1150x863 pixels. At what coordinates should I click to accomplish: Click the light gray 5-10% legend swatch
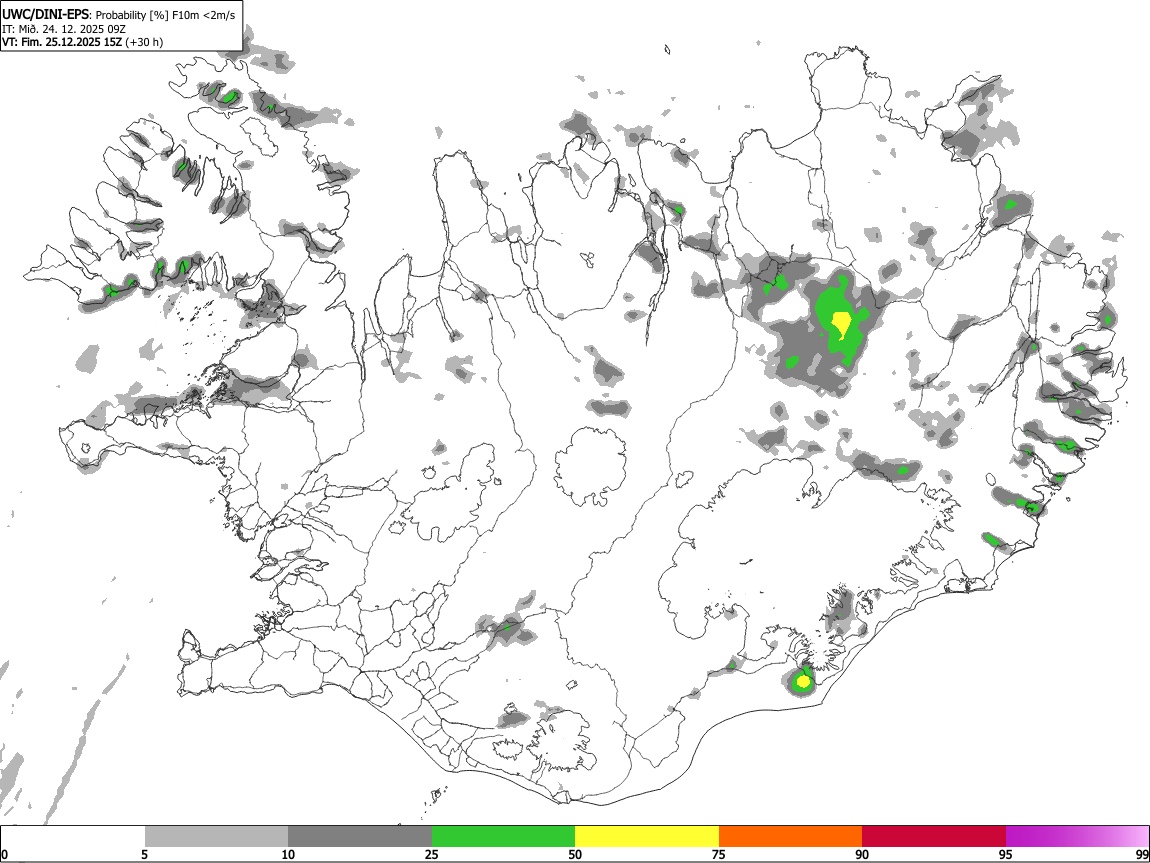pyautogui.click(x=216, y=837)
